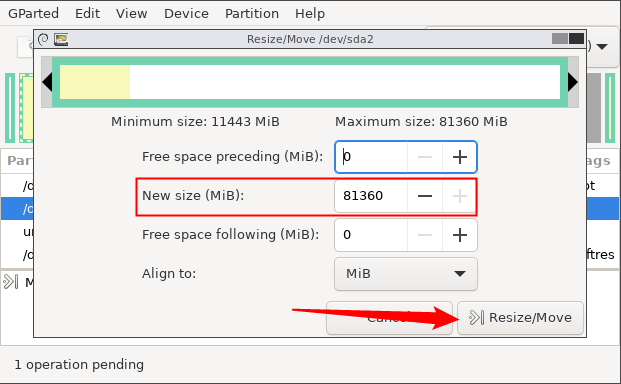The height and width of the screenshot is (384, 621).
Task: Click the 'Minimum size: 11443 MiB' label
Action: [x=195, y=122]
